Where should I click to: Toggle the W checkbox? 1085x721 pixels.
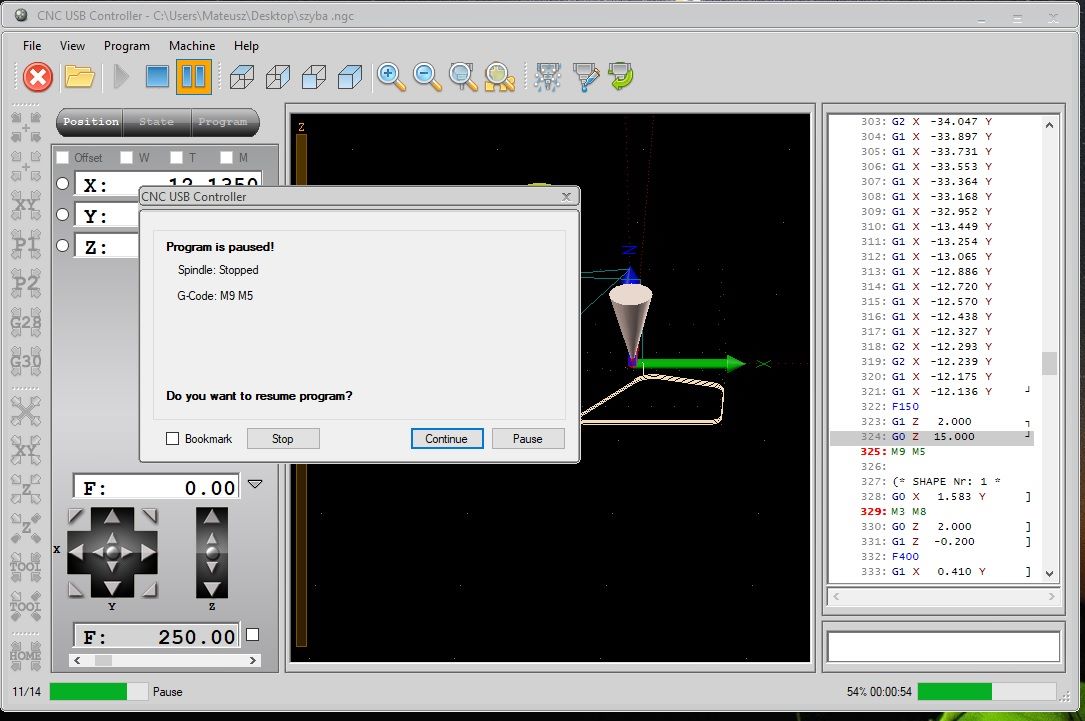pos(126,157)
